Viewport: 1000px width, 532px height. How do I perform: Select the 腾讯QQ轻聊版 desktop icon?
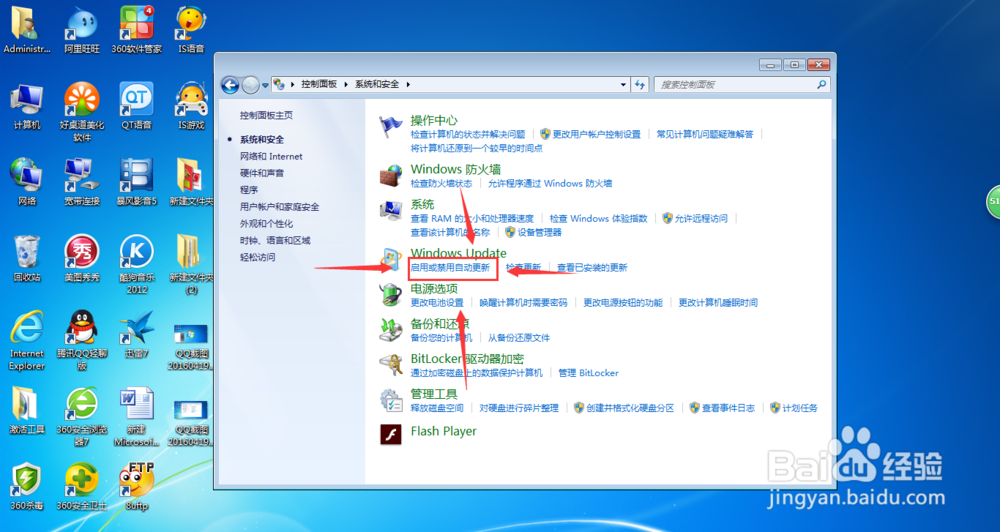point(82,341)
